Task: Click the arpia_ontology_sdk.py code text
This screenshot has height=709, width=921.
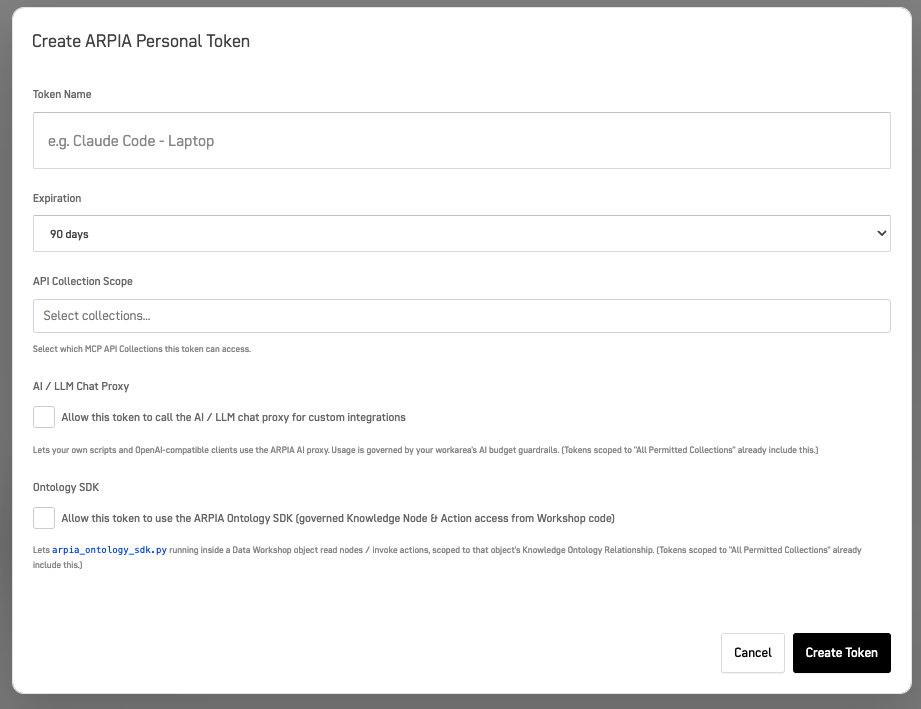Action: pyautogui.click(x=109, y=550)
